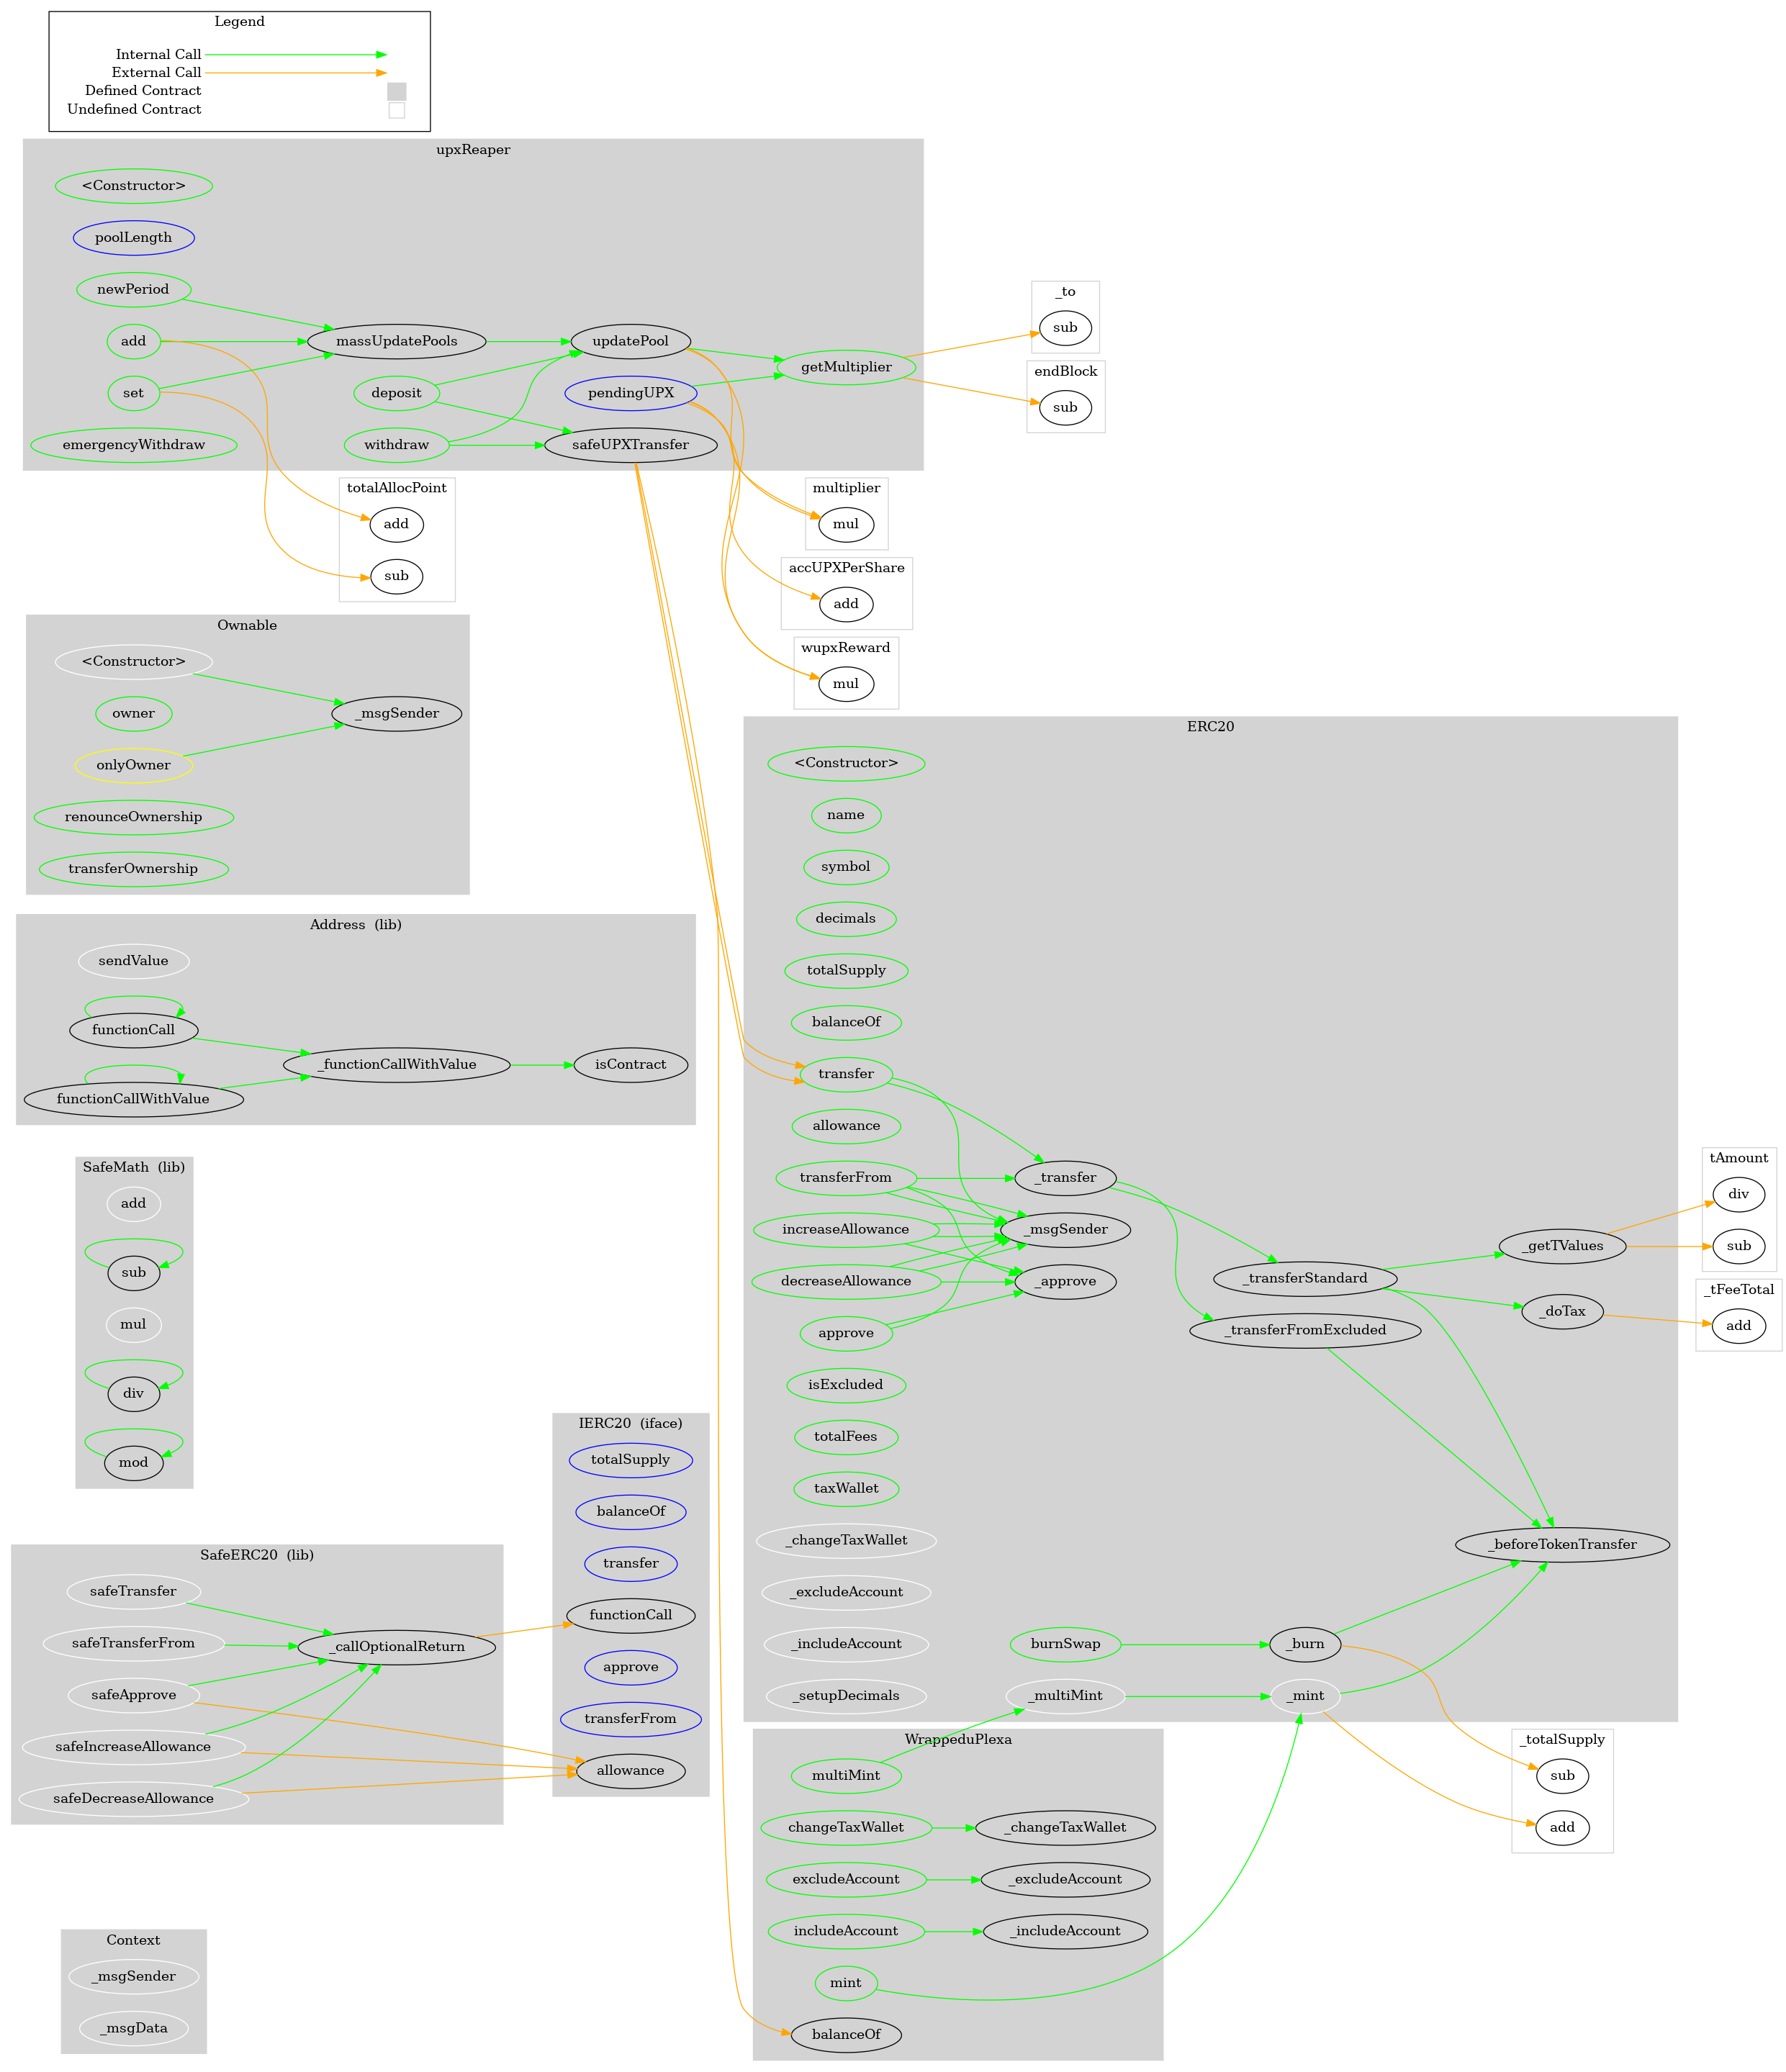Viewport: 1786px width, 2072px height.
Task: Select the isExcluded node
Action: click(x=846, y=1385)
